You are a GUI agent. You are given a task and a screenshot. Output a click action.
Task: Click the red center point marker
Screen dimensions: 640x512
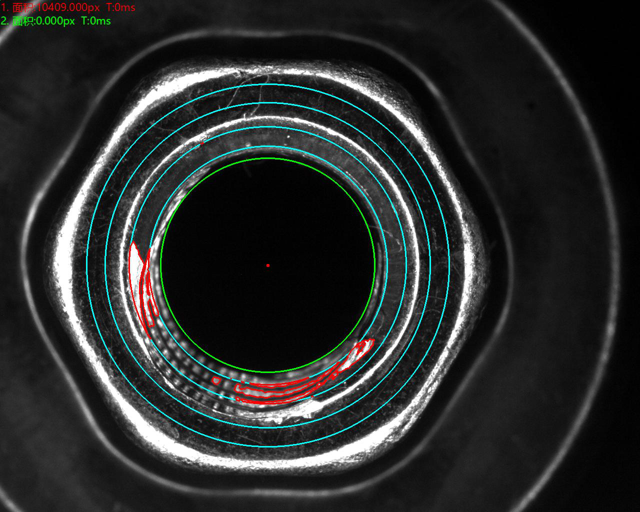(x=268, y=265)
